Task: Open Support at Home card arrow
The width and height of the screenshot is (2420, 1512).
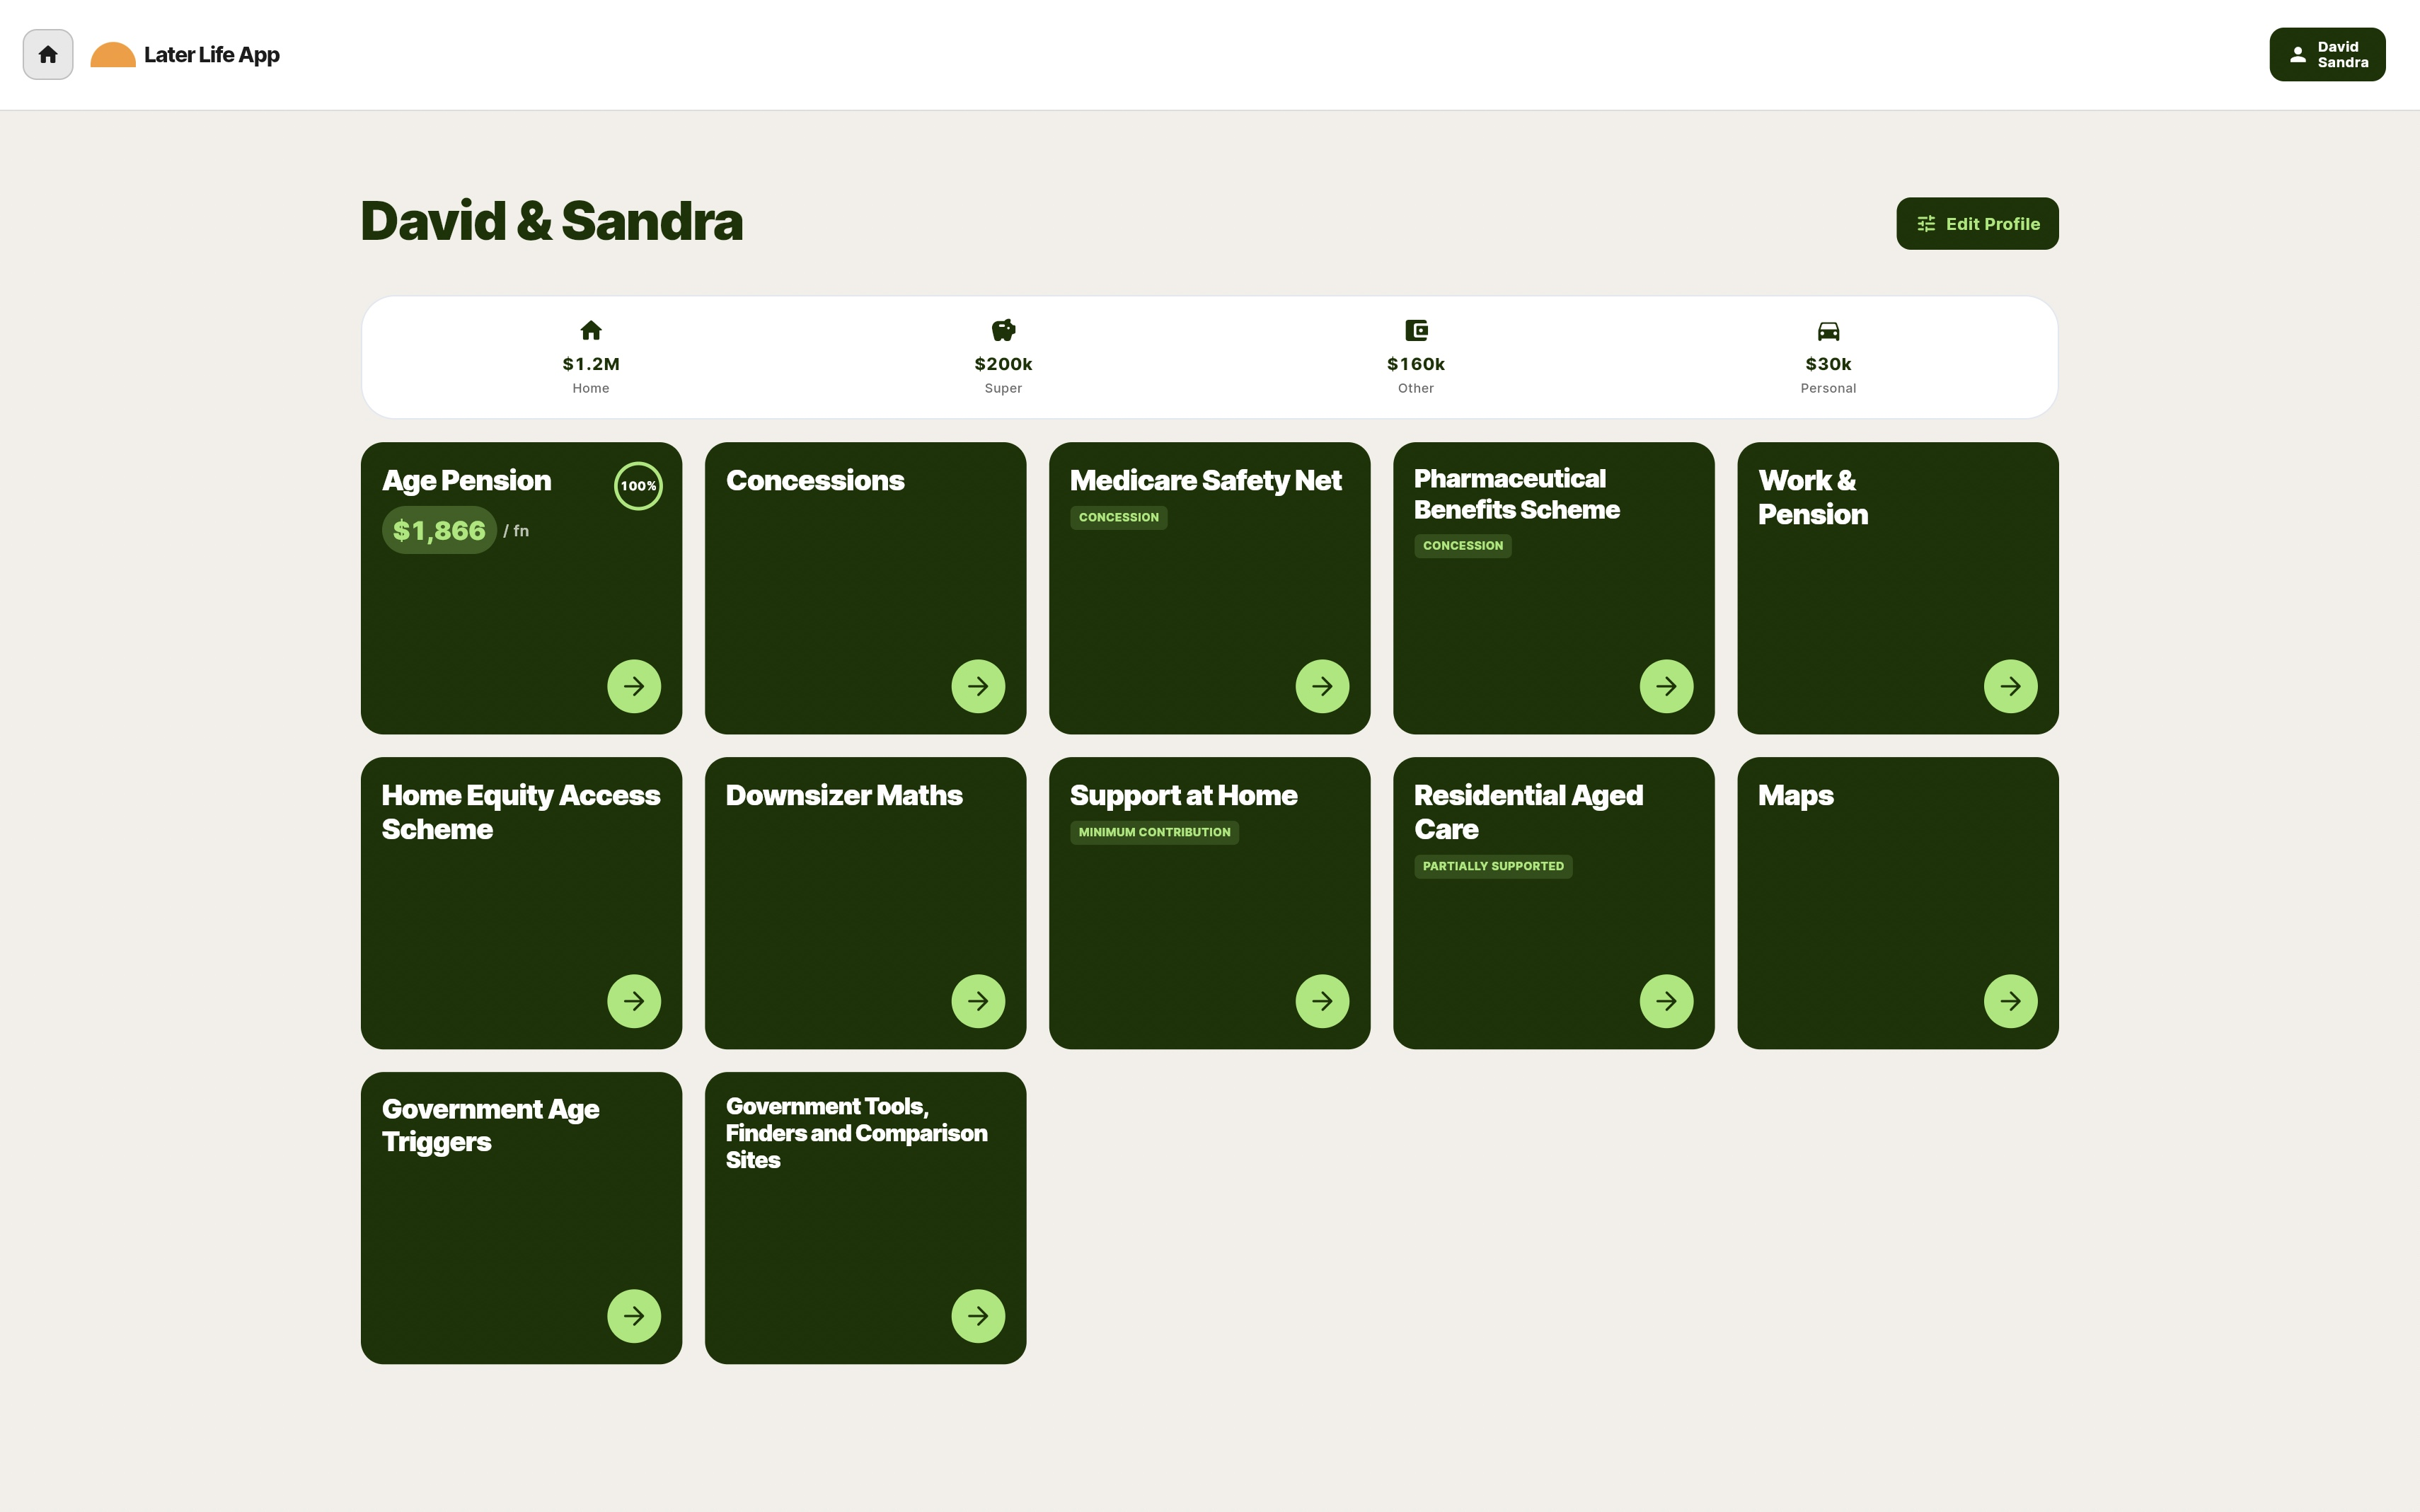Action: pos(1322,1001)
